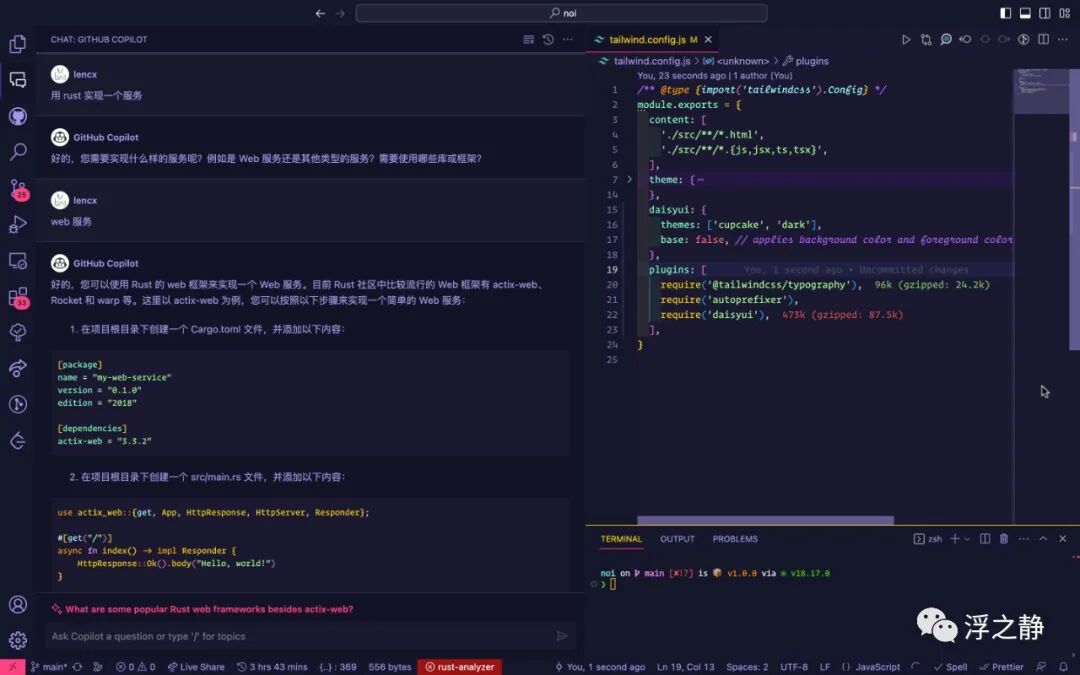
Task: Switch to the PROBLEMS tab
Action: point(735,539)
